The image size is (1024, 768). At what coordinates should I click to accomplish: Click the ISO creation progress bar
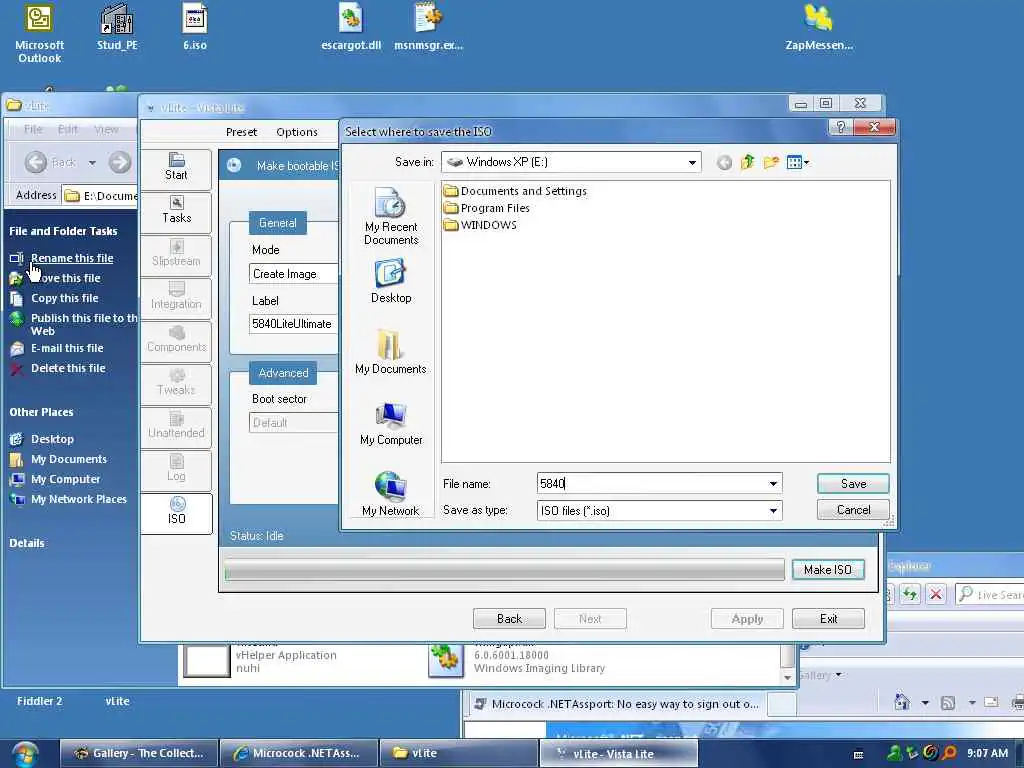pyautogui.click(x=504, y=569)
